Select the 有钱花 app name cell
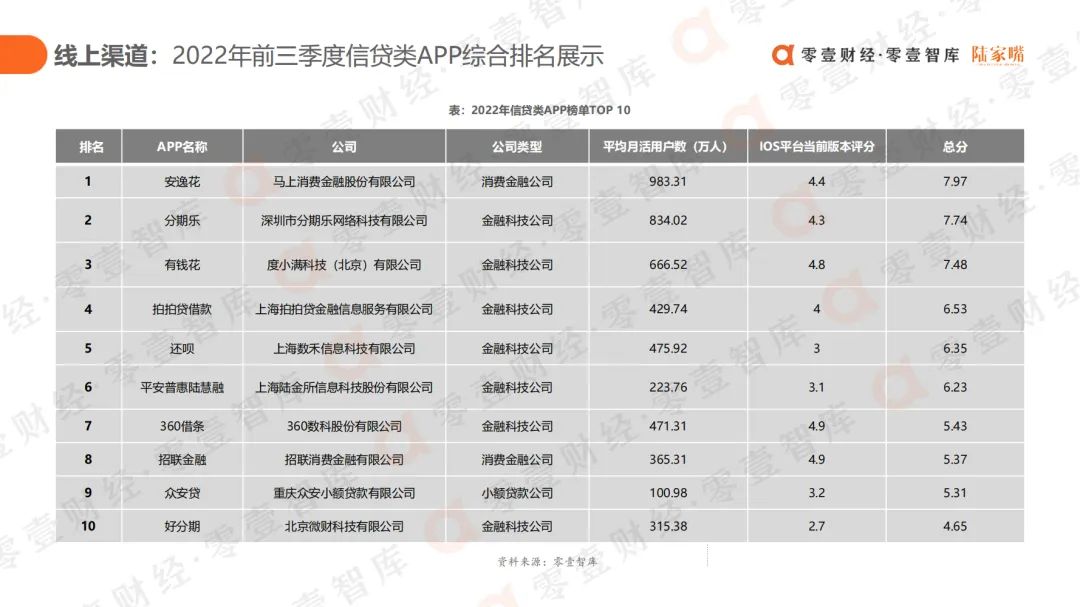Image resolution: width=1080 pixels, height=607 pixels. (182, 265)
